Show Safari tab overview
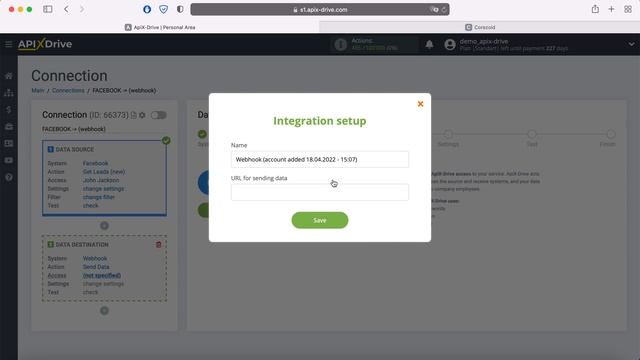The image size is (640, 360). [628, 9]
